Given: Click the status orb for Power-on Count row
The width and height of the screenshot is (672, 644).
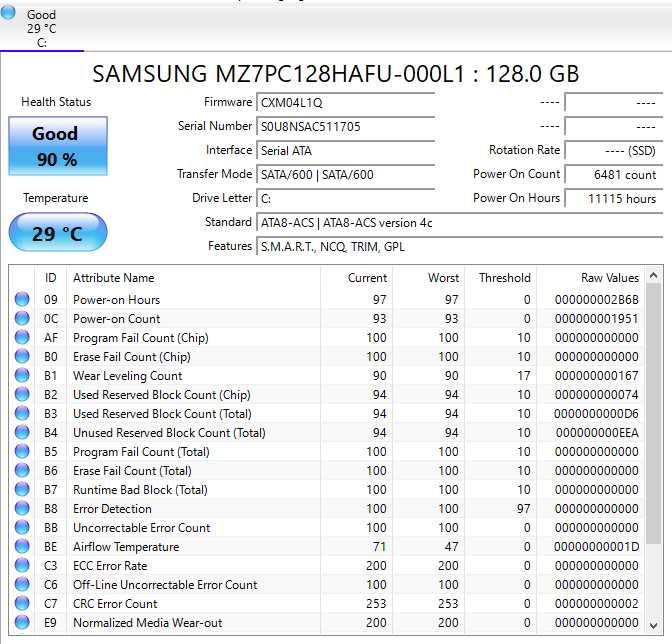Looking at the screenshot, I should (22, 318).
